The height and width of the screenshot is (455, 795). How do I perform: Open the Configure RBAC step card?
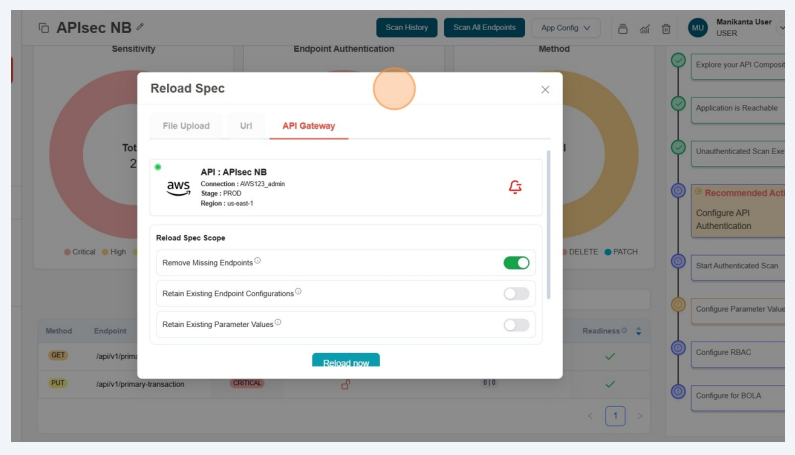pyautogui.click(x=738, y=354)
